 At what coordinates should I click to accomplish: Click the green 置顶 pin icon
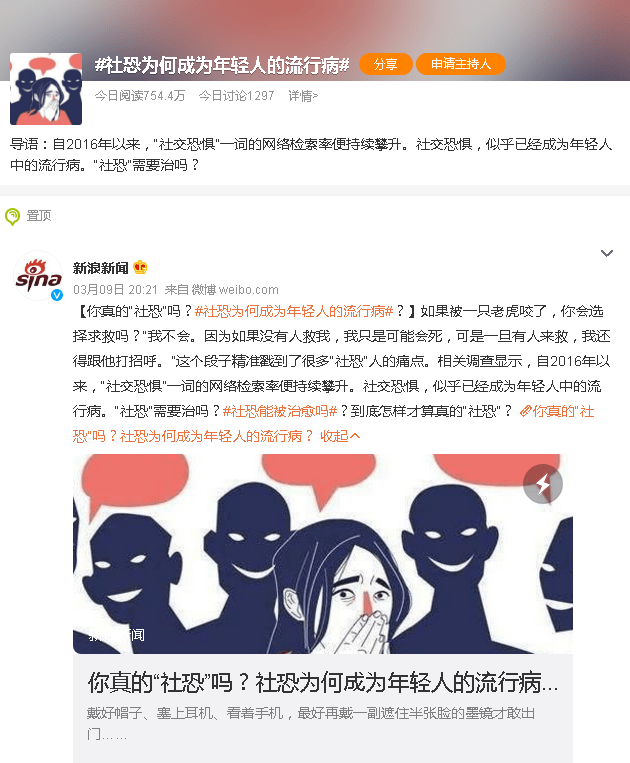pos(12,216)
